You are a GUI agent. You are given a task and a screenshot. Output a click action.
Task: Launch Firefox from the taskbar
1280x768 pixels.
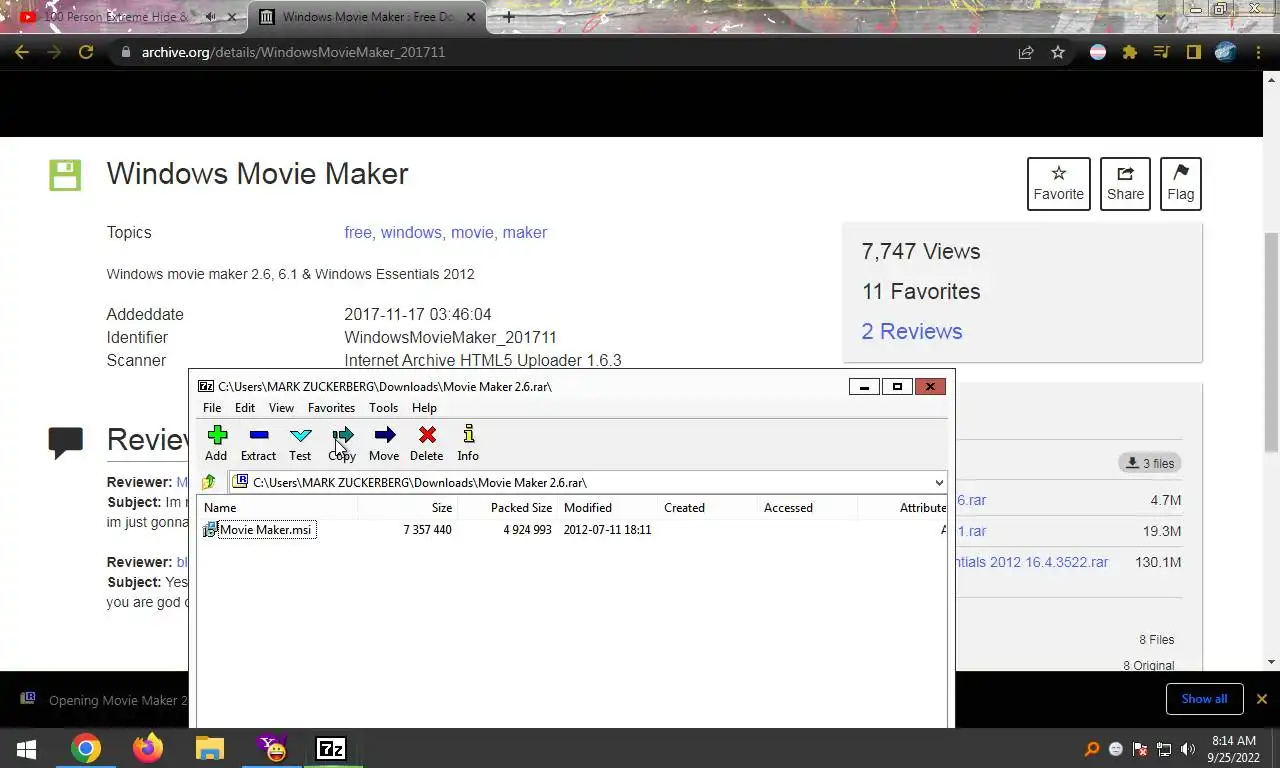tap(148, 748)
